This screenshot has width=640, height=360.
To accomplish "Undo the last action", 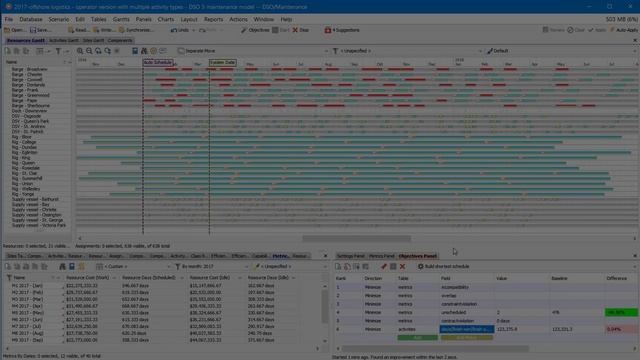I will point(180,30).
